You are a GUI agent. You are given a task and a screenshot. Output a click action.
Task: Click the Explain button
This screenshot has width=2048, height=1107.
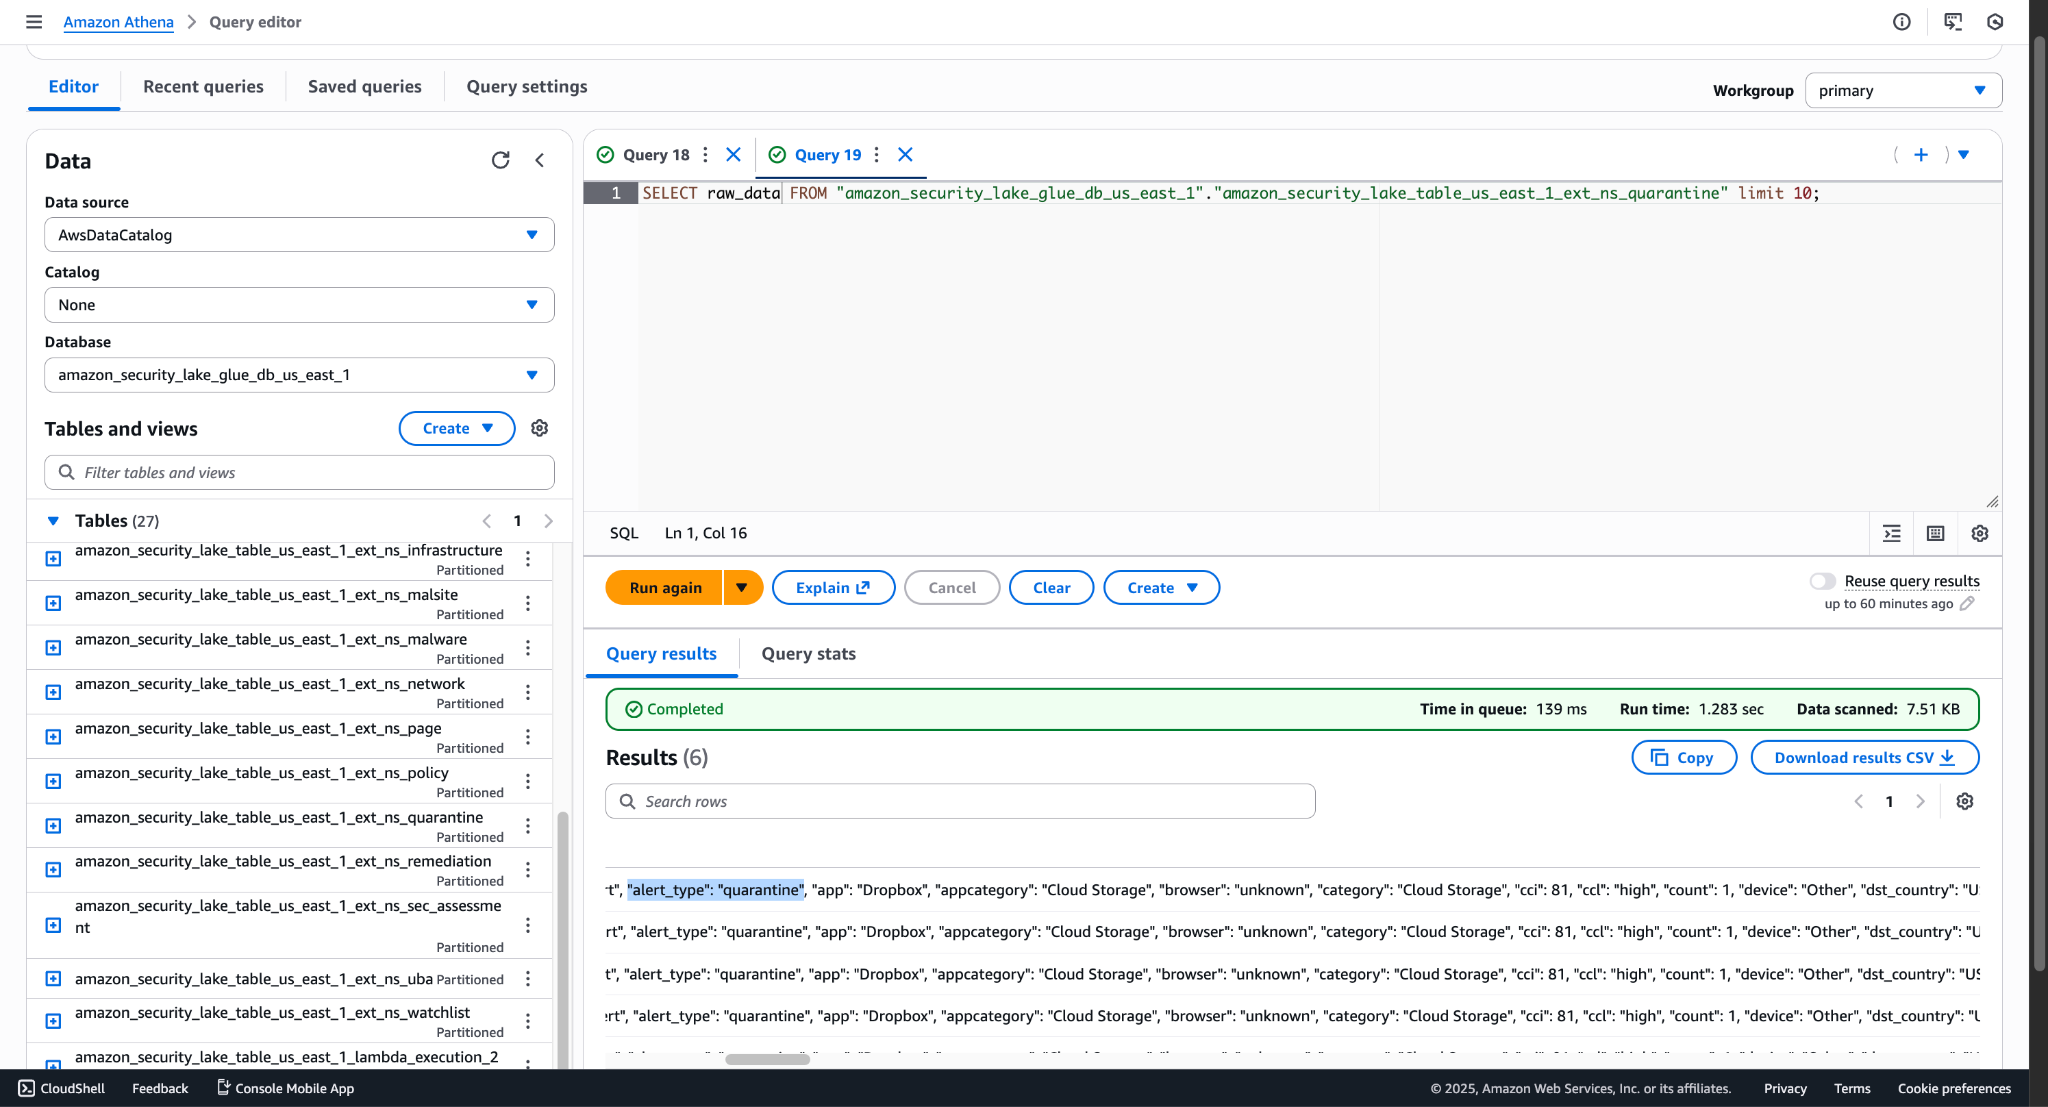pos(833,587)
